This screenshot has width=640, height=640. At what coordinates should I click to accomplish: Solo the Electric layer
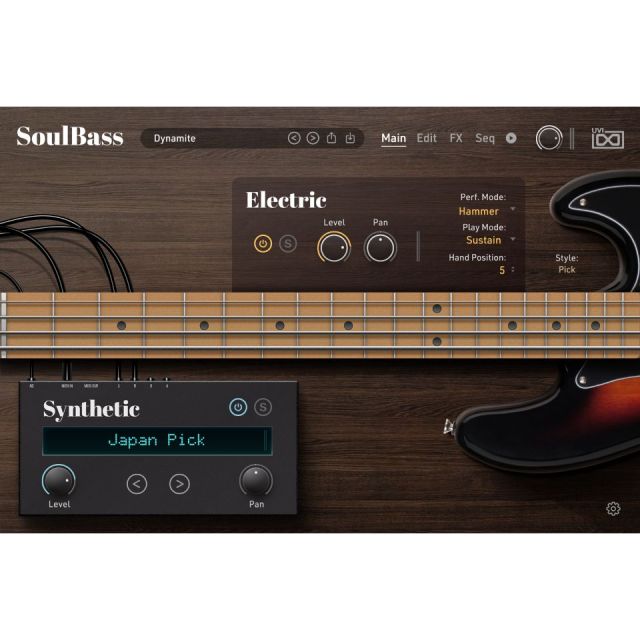[288, 244]
